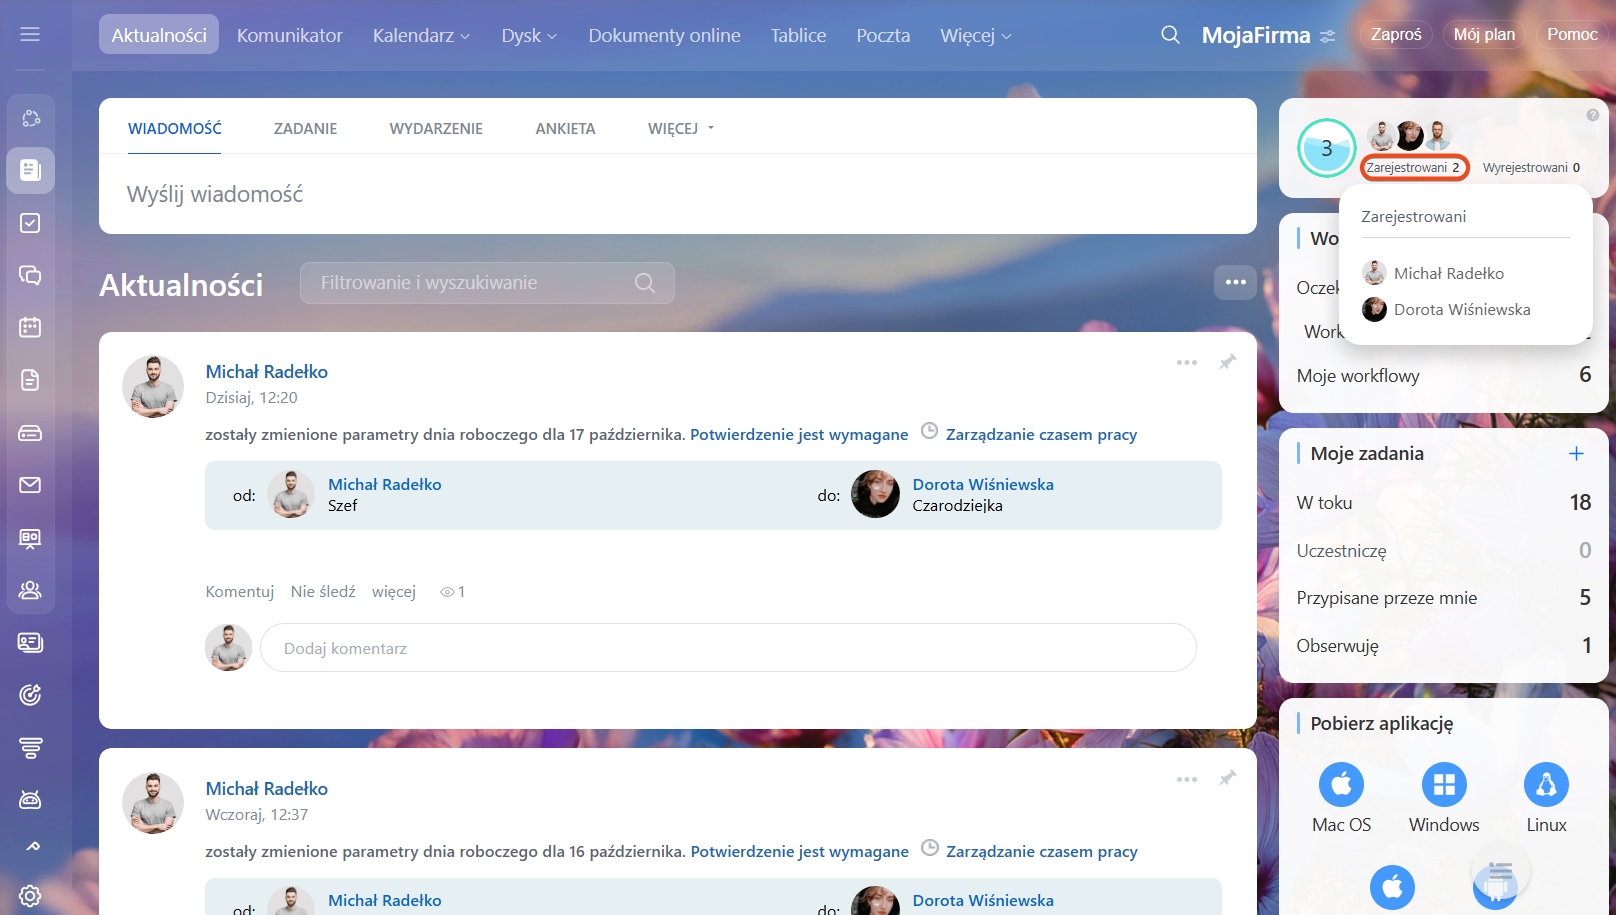Click the search magnifier icon in header
Screen dimensions: 1616x915
pyautogui.click(x=1170, y=35)
